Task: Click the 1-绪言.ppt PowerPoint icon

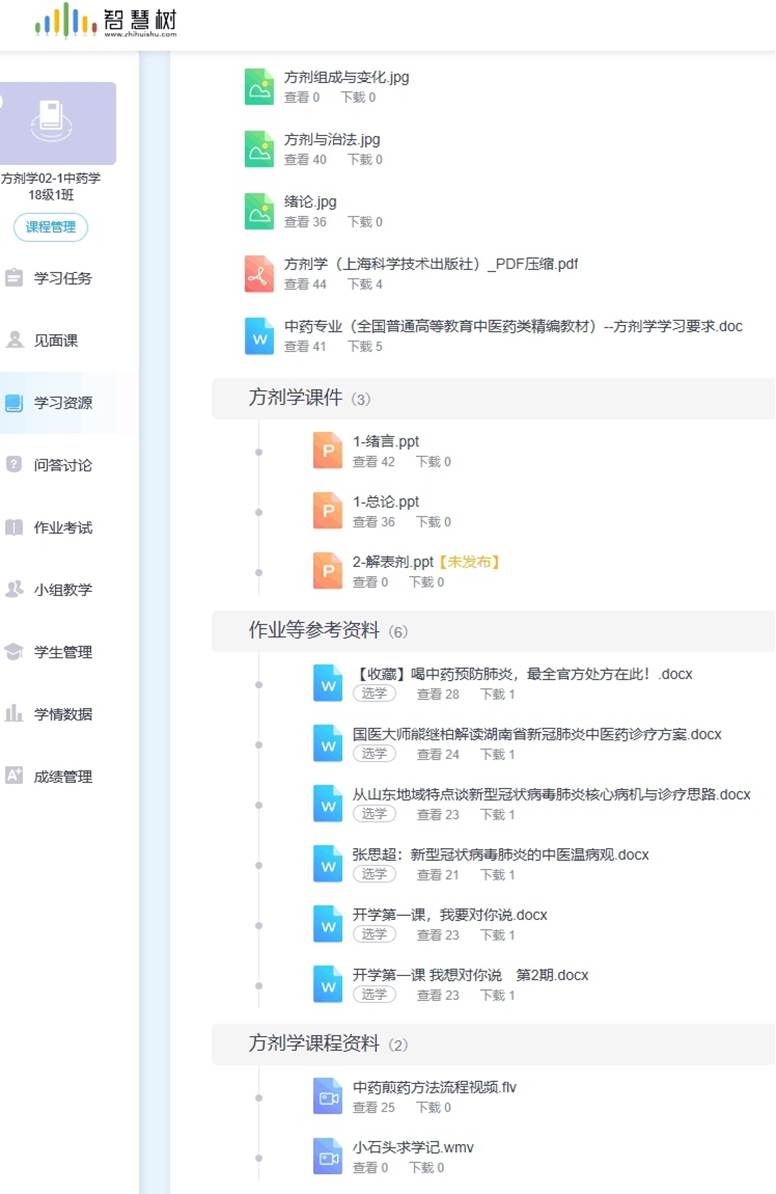Action: click(328, 451)
